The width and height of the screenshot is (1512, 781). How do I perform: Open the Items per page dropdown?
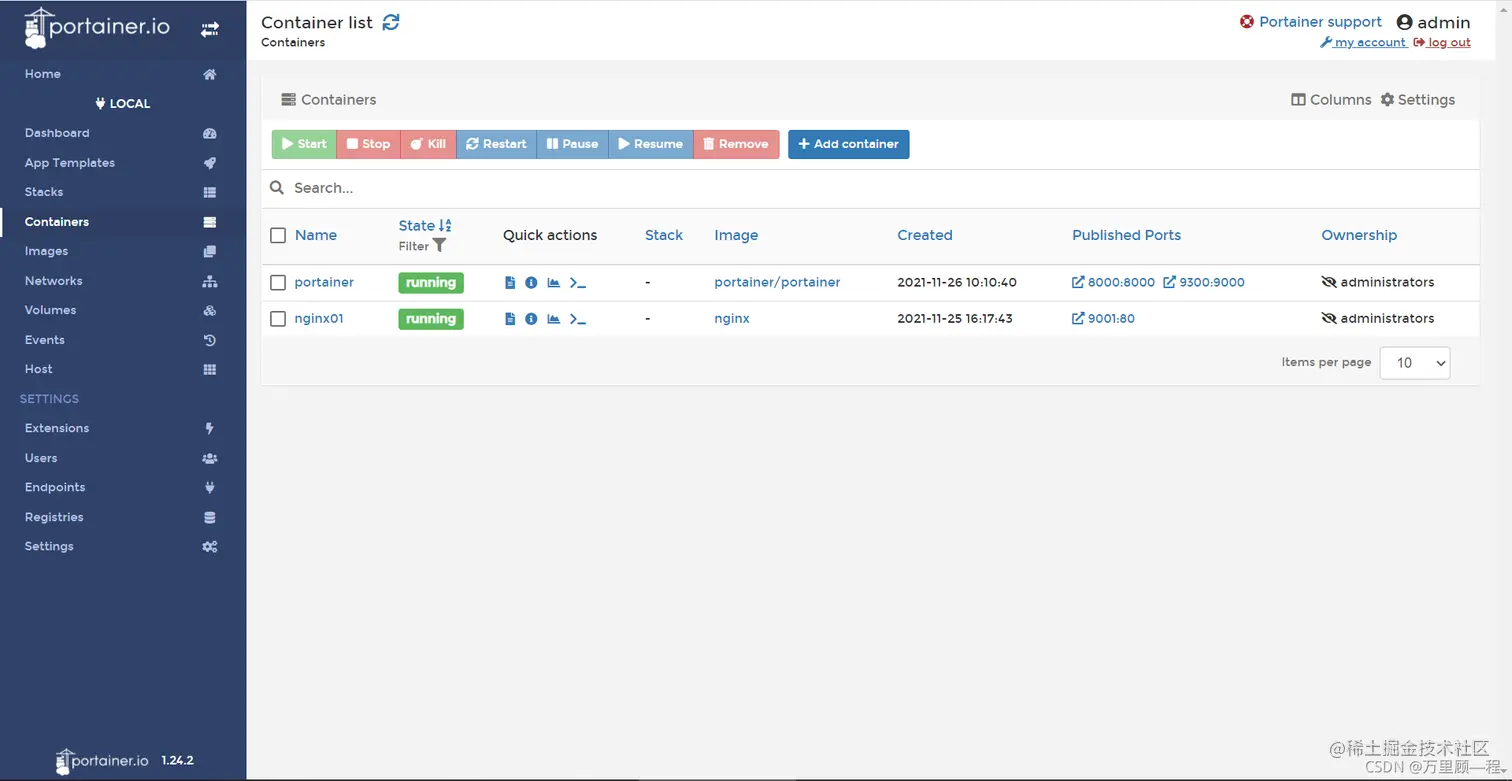point(1415,363)
